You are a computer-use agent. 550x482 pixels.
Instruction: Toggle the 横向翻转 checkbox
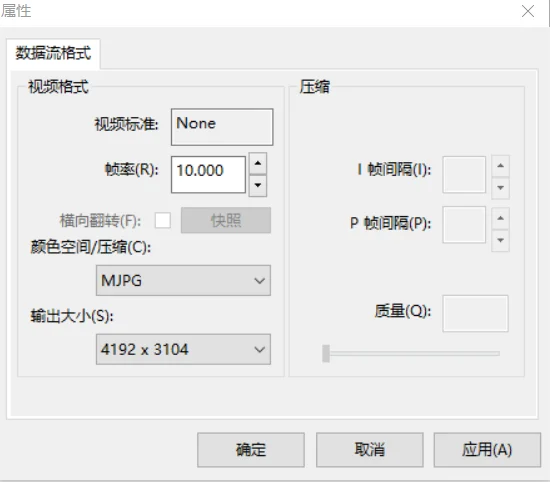pyautogui.click(x=163, y=221)
